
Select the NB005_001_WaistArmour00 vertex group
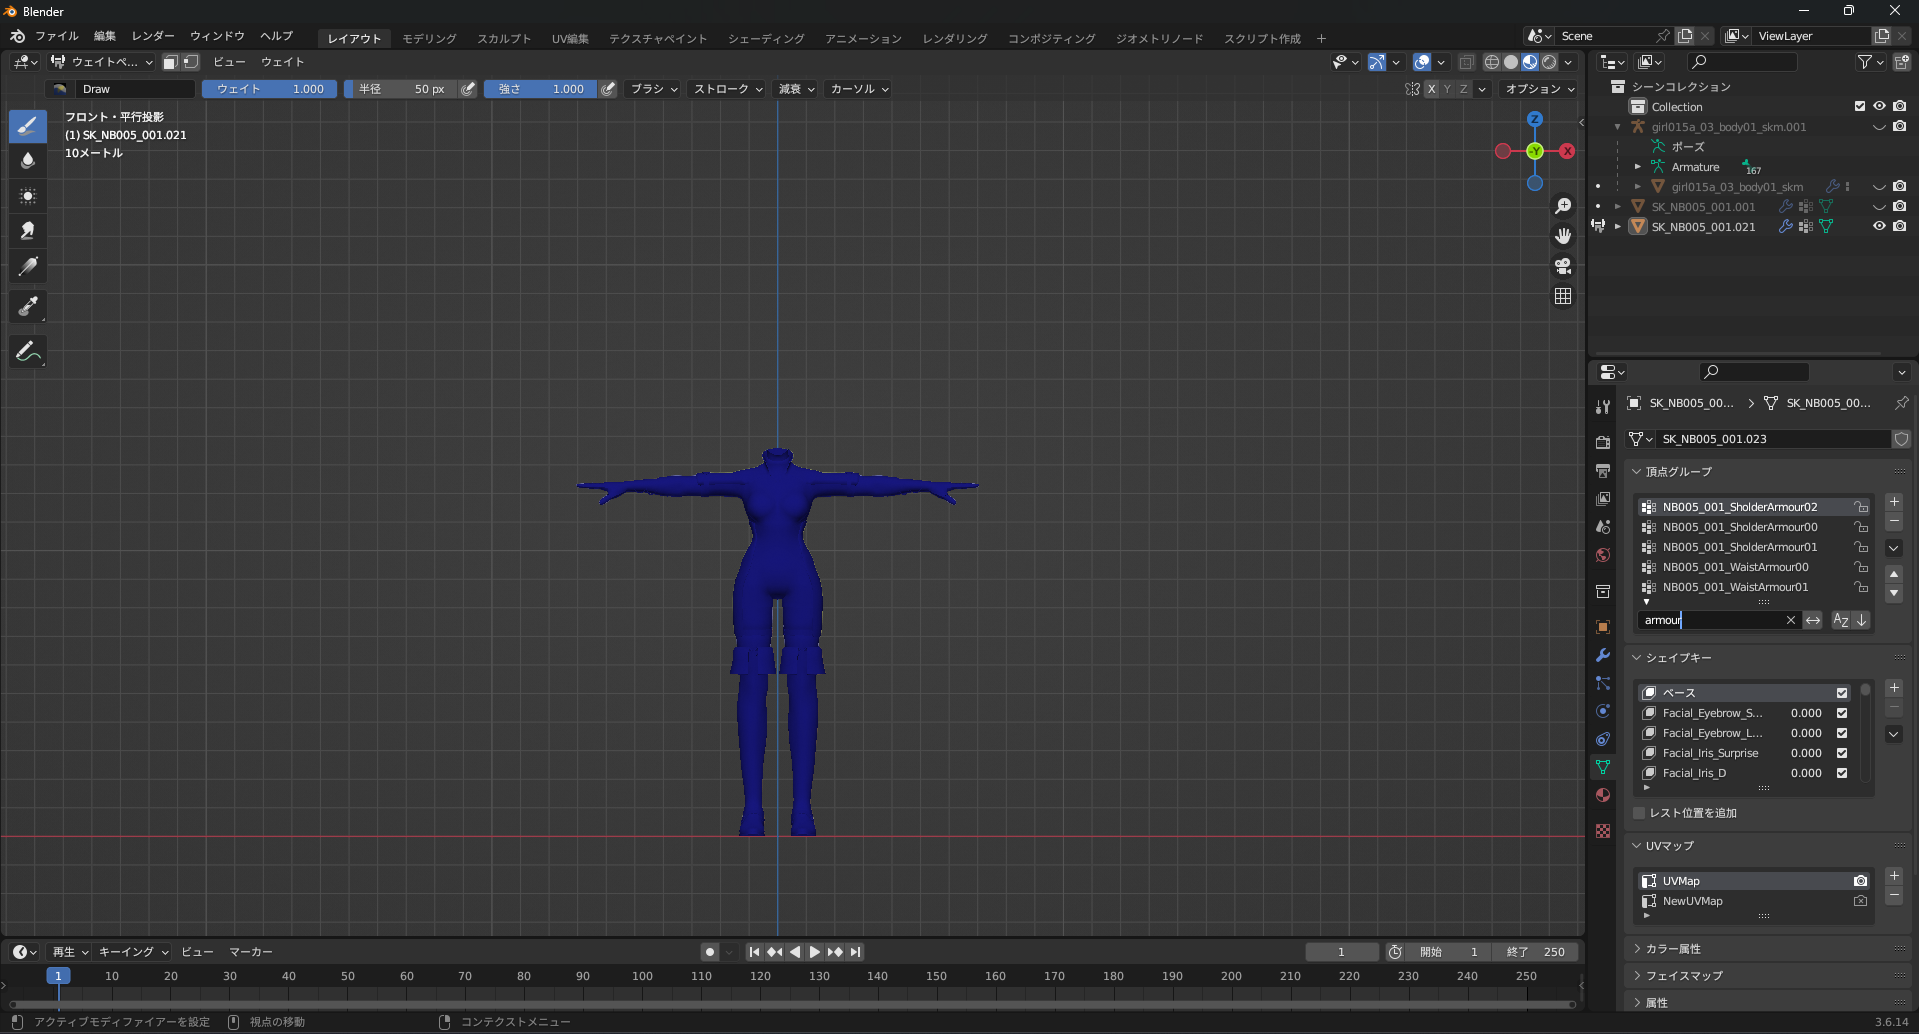[x=1754, y=567]
